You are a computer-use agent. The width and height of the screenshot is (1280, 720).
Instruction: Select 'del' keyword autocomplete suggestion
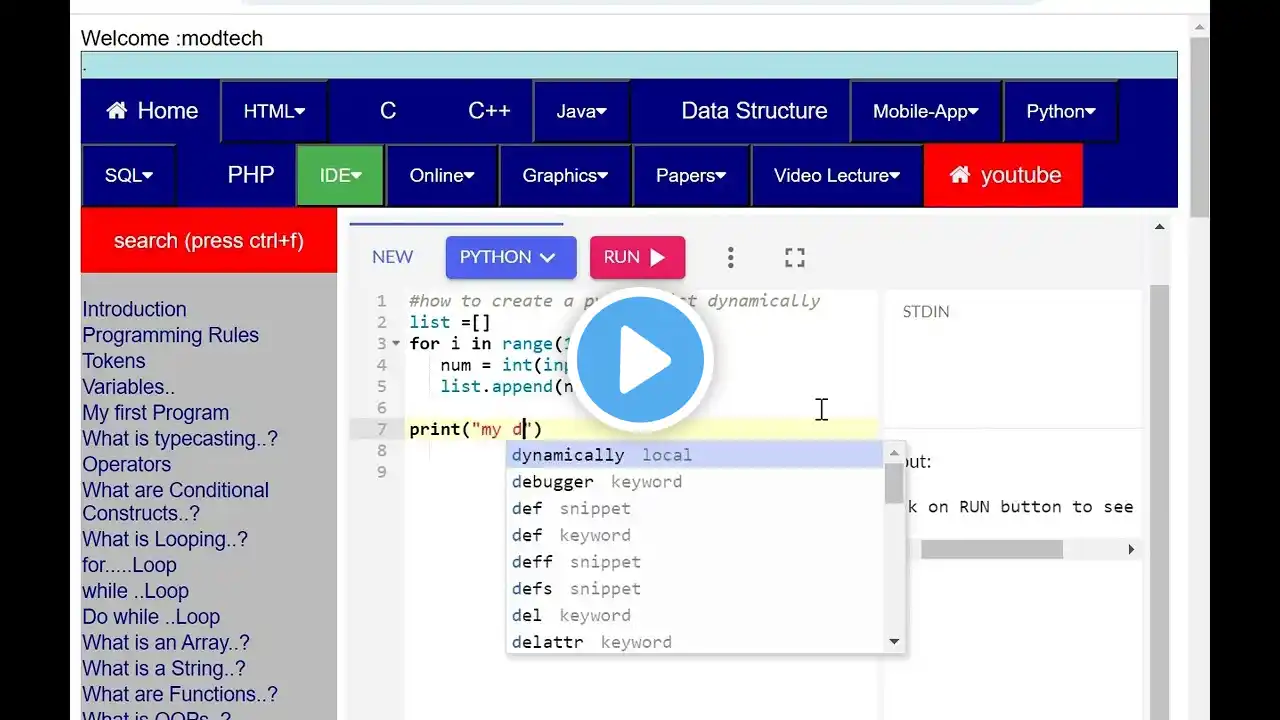point(695,616)
